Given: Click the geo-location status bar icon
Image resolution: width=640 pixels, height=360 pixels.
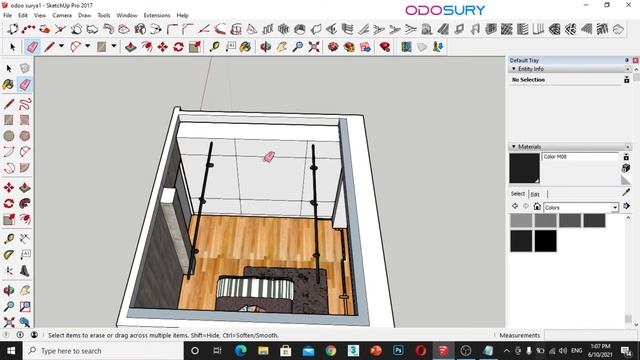Looking at the screenshot, I should (6, 335).
